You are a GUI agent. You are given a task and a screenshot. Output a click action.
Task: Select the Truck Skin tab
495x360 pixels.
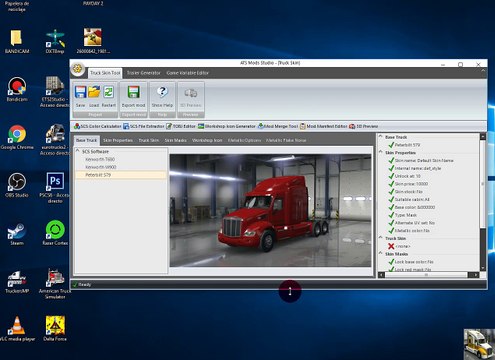pos(149,140)
